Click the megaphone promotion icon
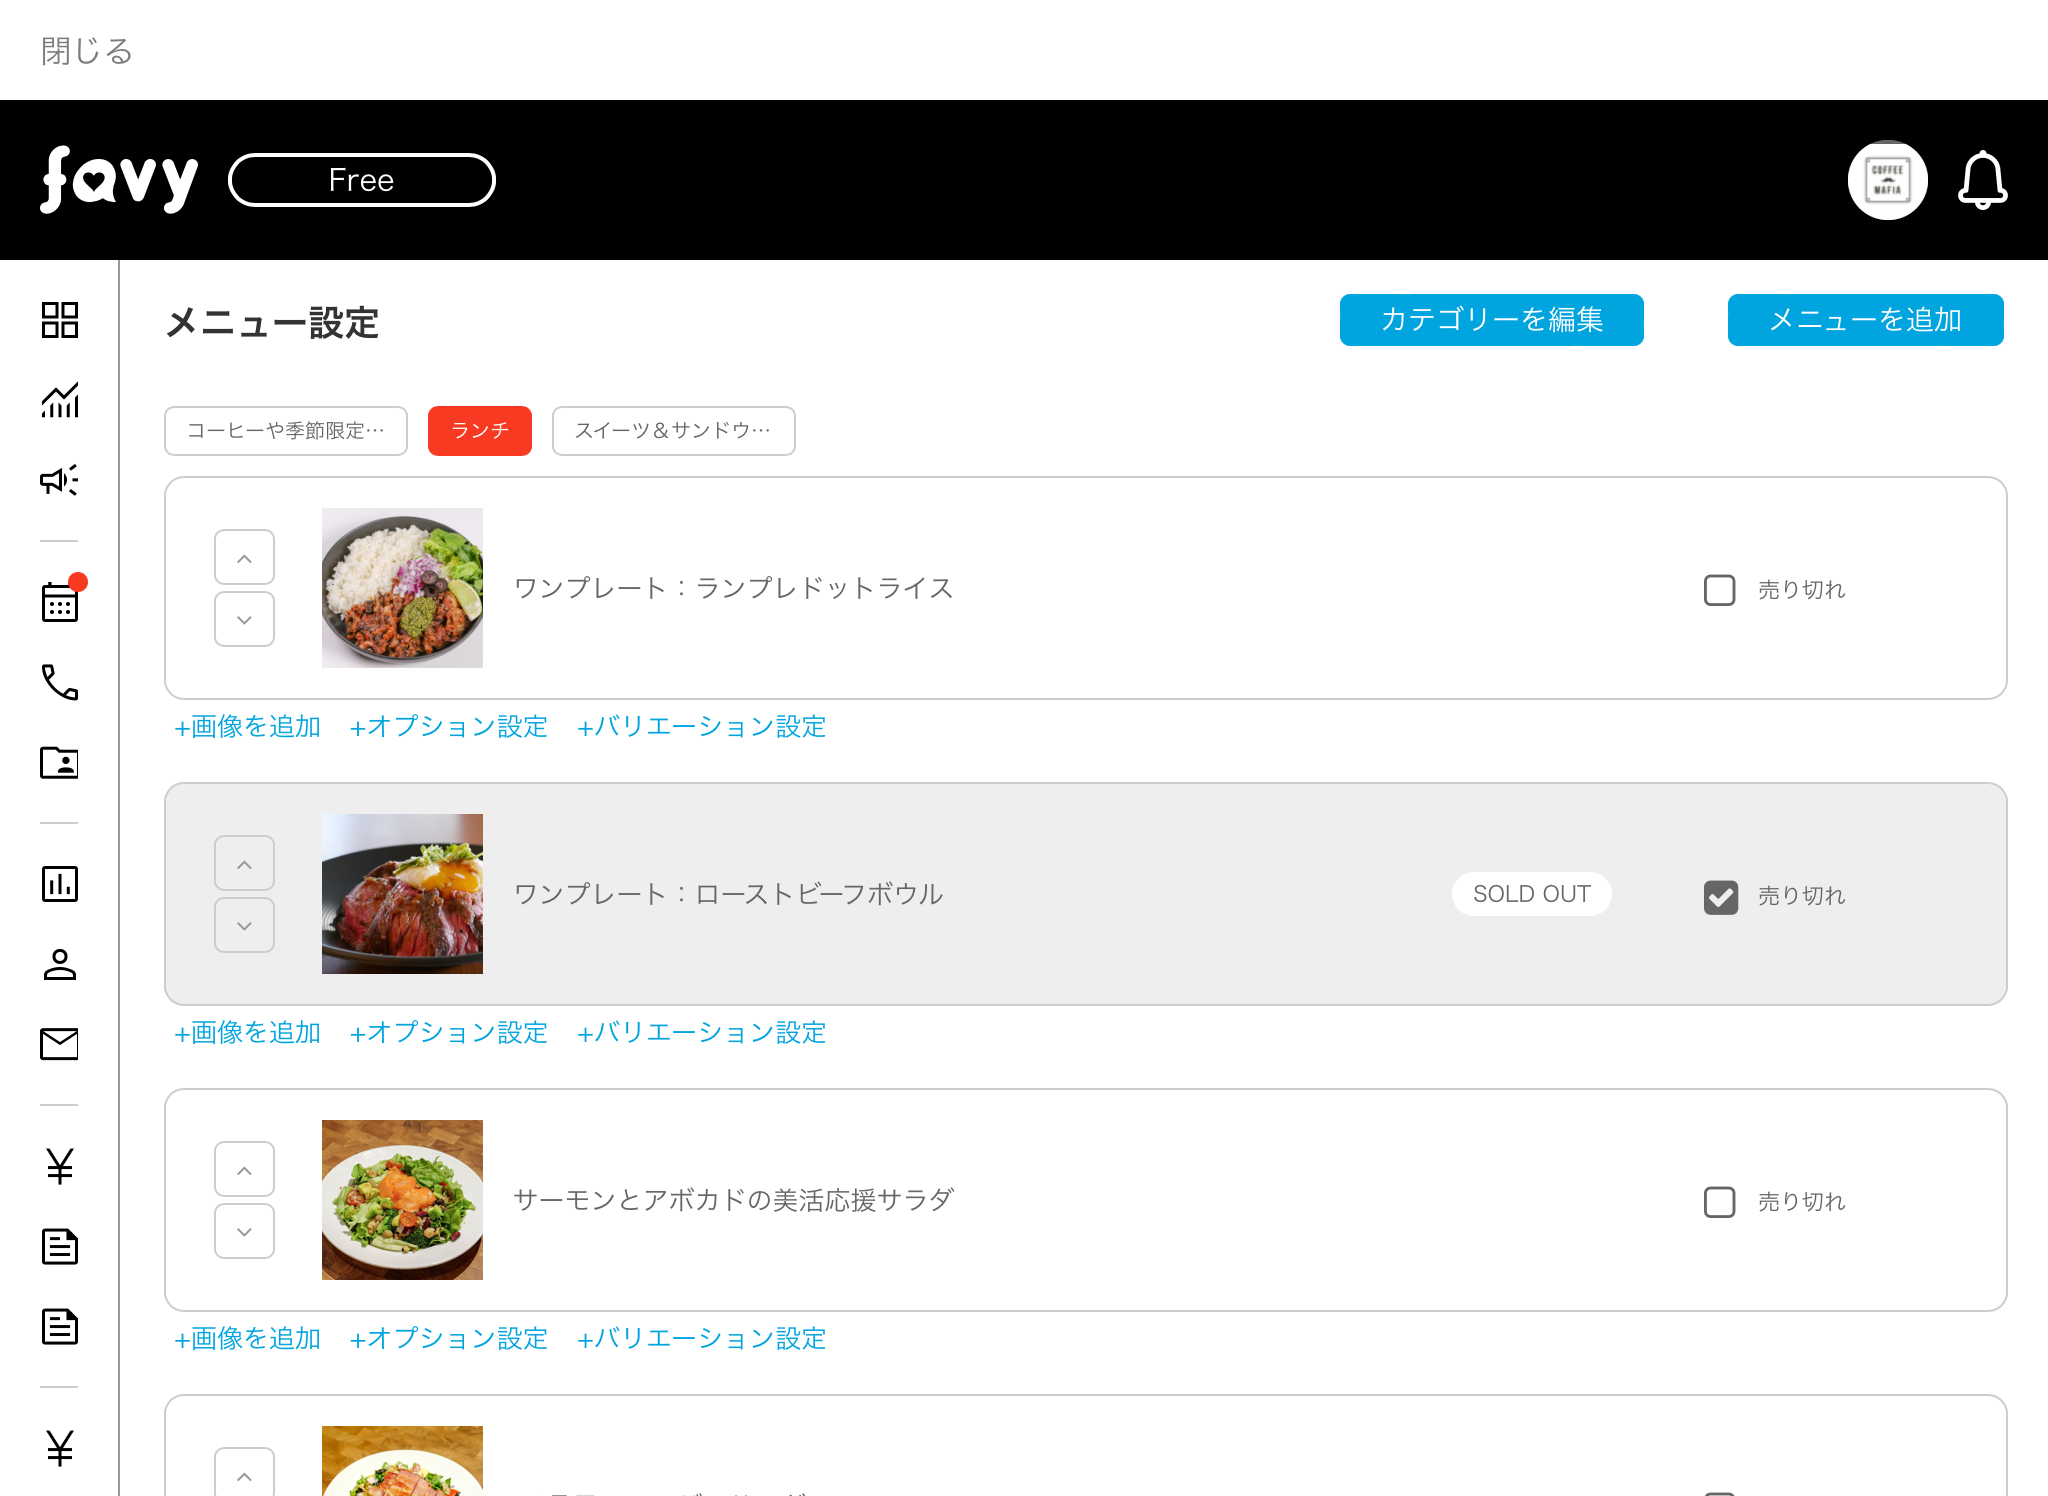 [60, 480]
